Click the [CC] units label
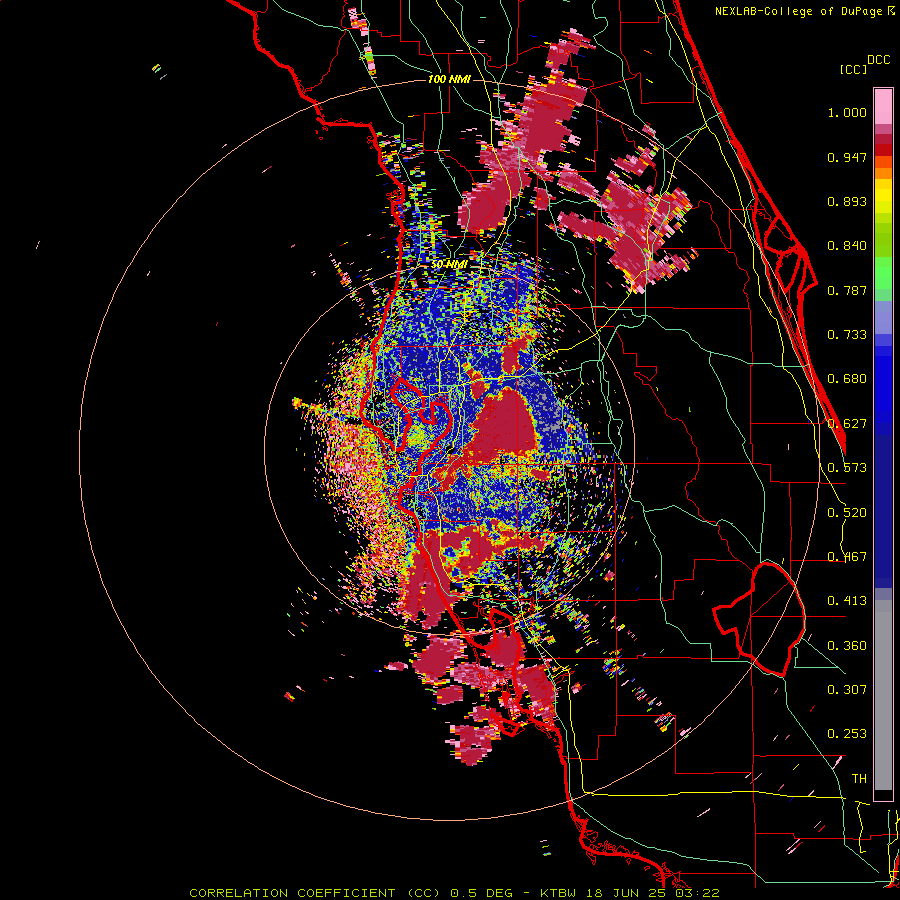The width and height of the screenshot is (900, 900). (853, 69)
